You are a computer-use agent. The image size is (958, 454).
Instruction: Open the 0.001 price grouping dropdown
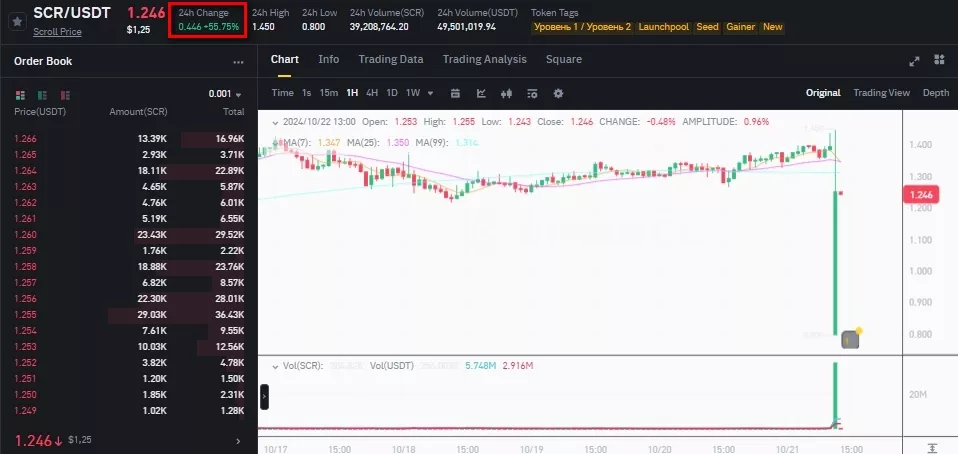coord(225,94)
